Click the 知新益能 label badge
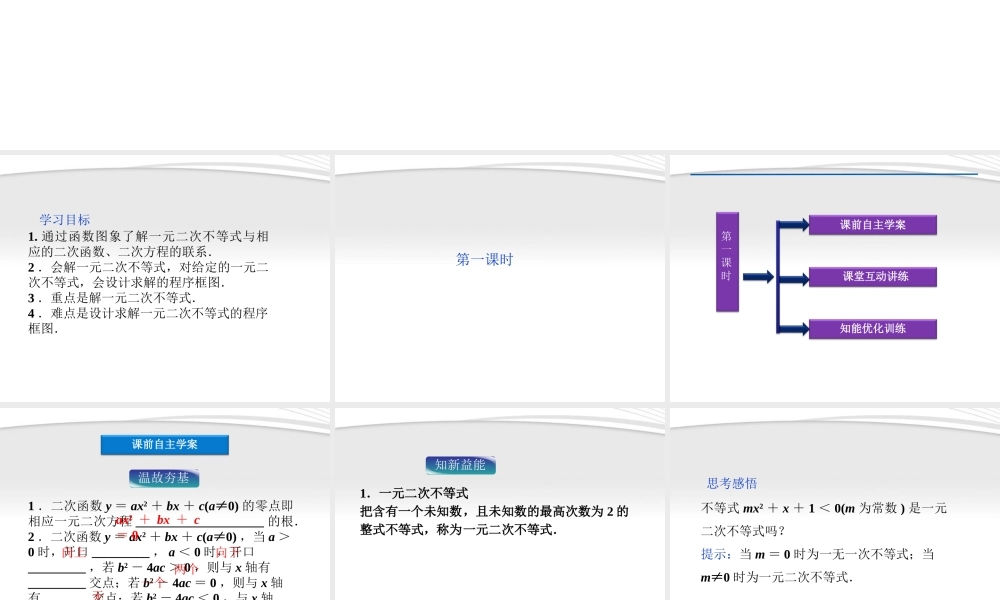The width and height of the screenshot is (1000, 600). (460, 465)
